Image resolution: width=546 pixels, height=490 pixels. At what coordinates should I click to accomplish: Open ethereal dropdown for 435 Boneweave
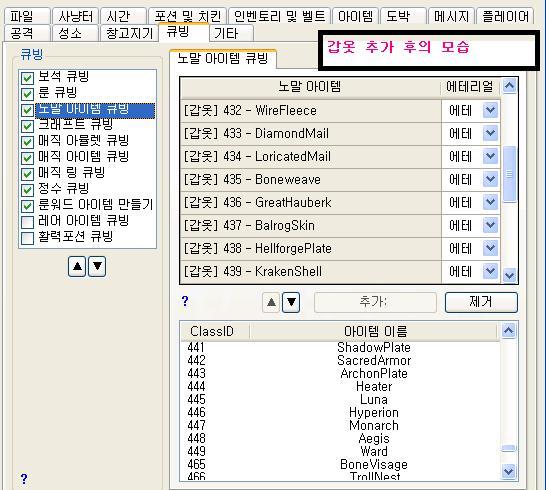(490, 179)
